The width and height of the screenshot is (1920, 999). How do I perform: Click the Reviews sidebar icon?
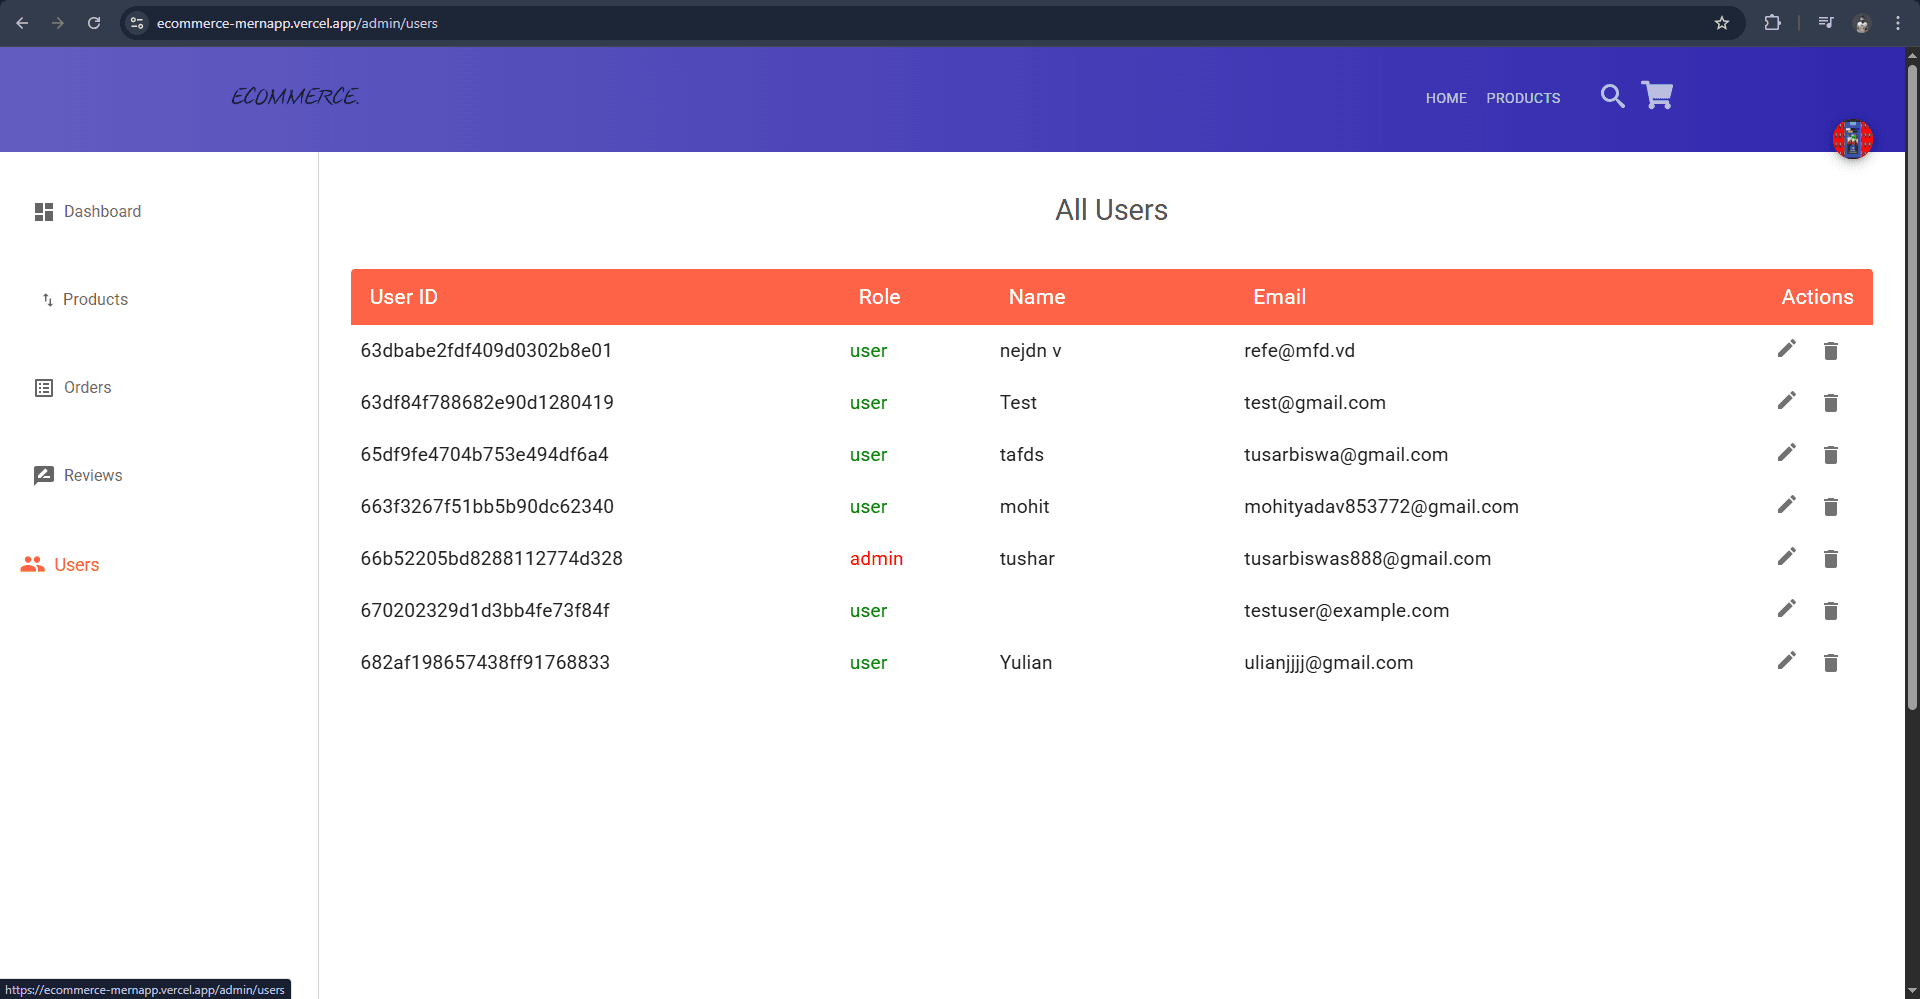[44, 475]
